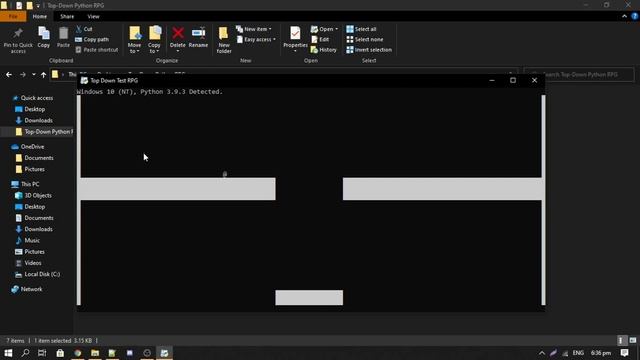The image size is (640, 360).
Task: Click History in the Open group
Action: coord(324,50)
